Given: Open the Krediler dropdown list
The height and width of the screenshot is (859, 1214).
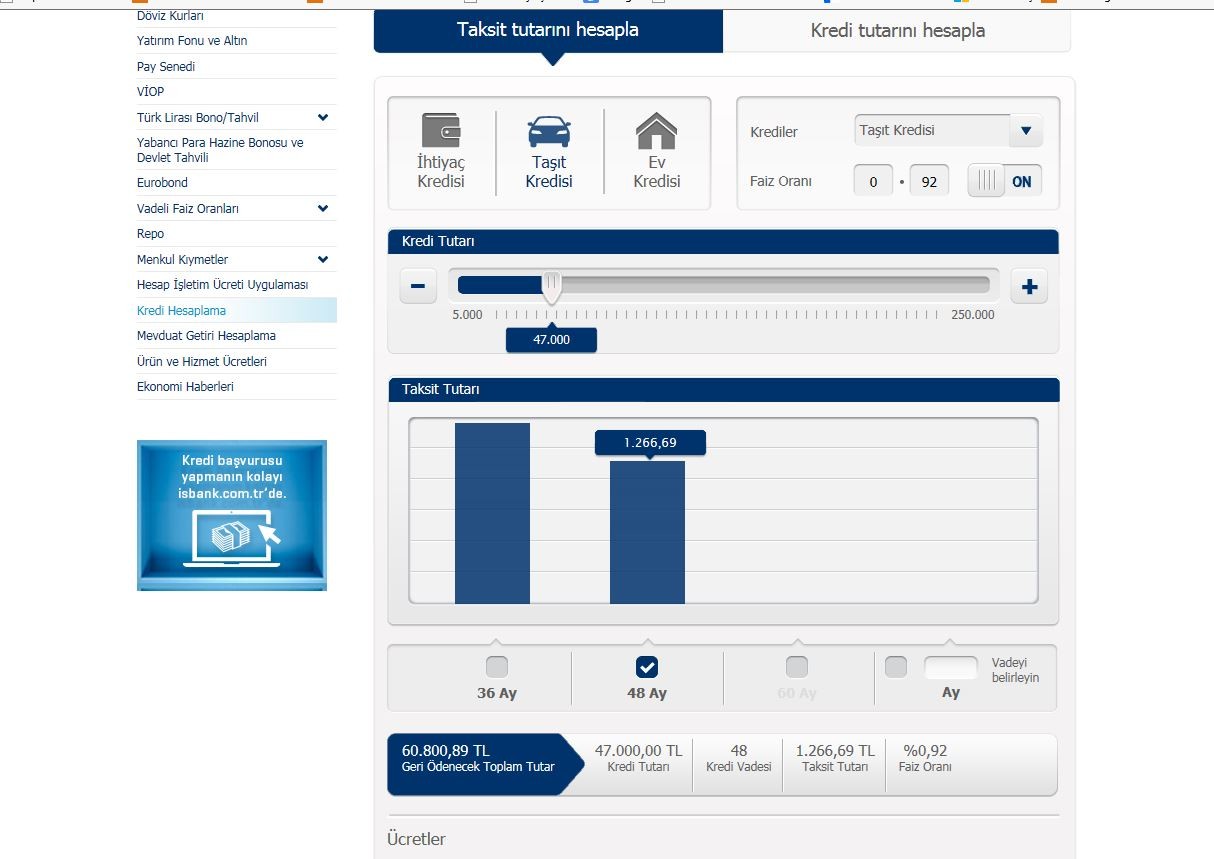Looking at the screenshot, I should click(1025, 131).
